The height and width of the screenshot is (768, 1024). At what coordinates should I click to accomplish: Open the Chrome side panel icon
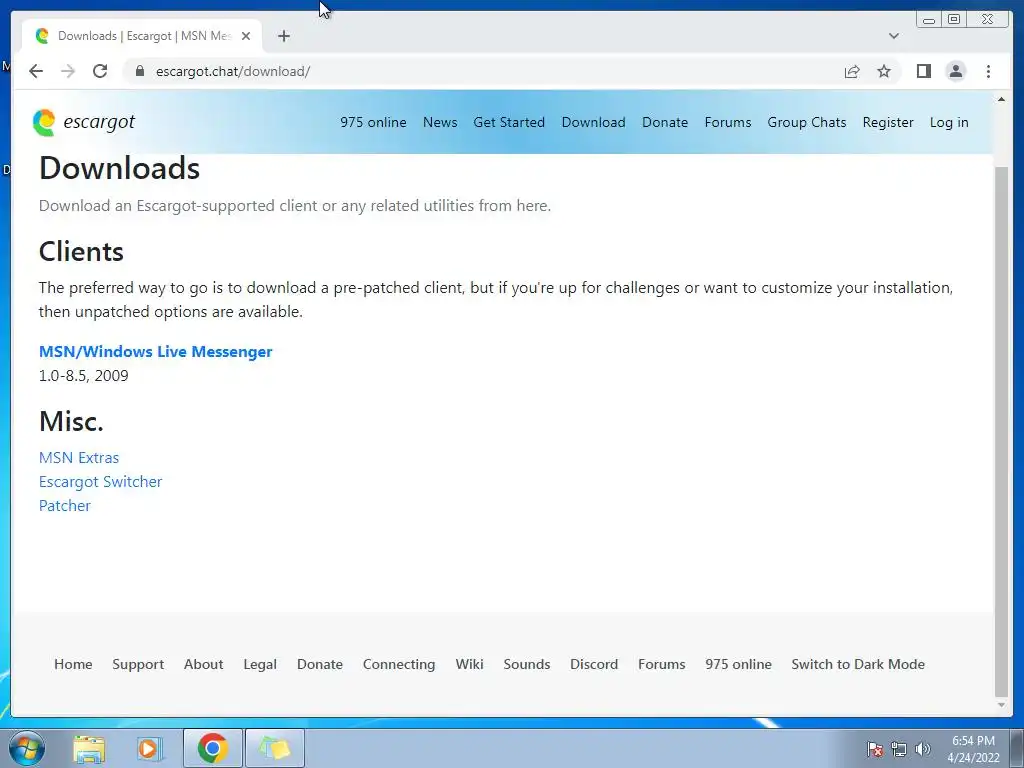point(923,71)
